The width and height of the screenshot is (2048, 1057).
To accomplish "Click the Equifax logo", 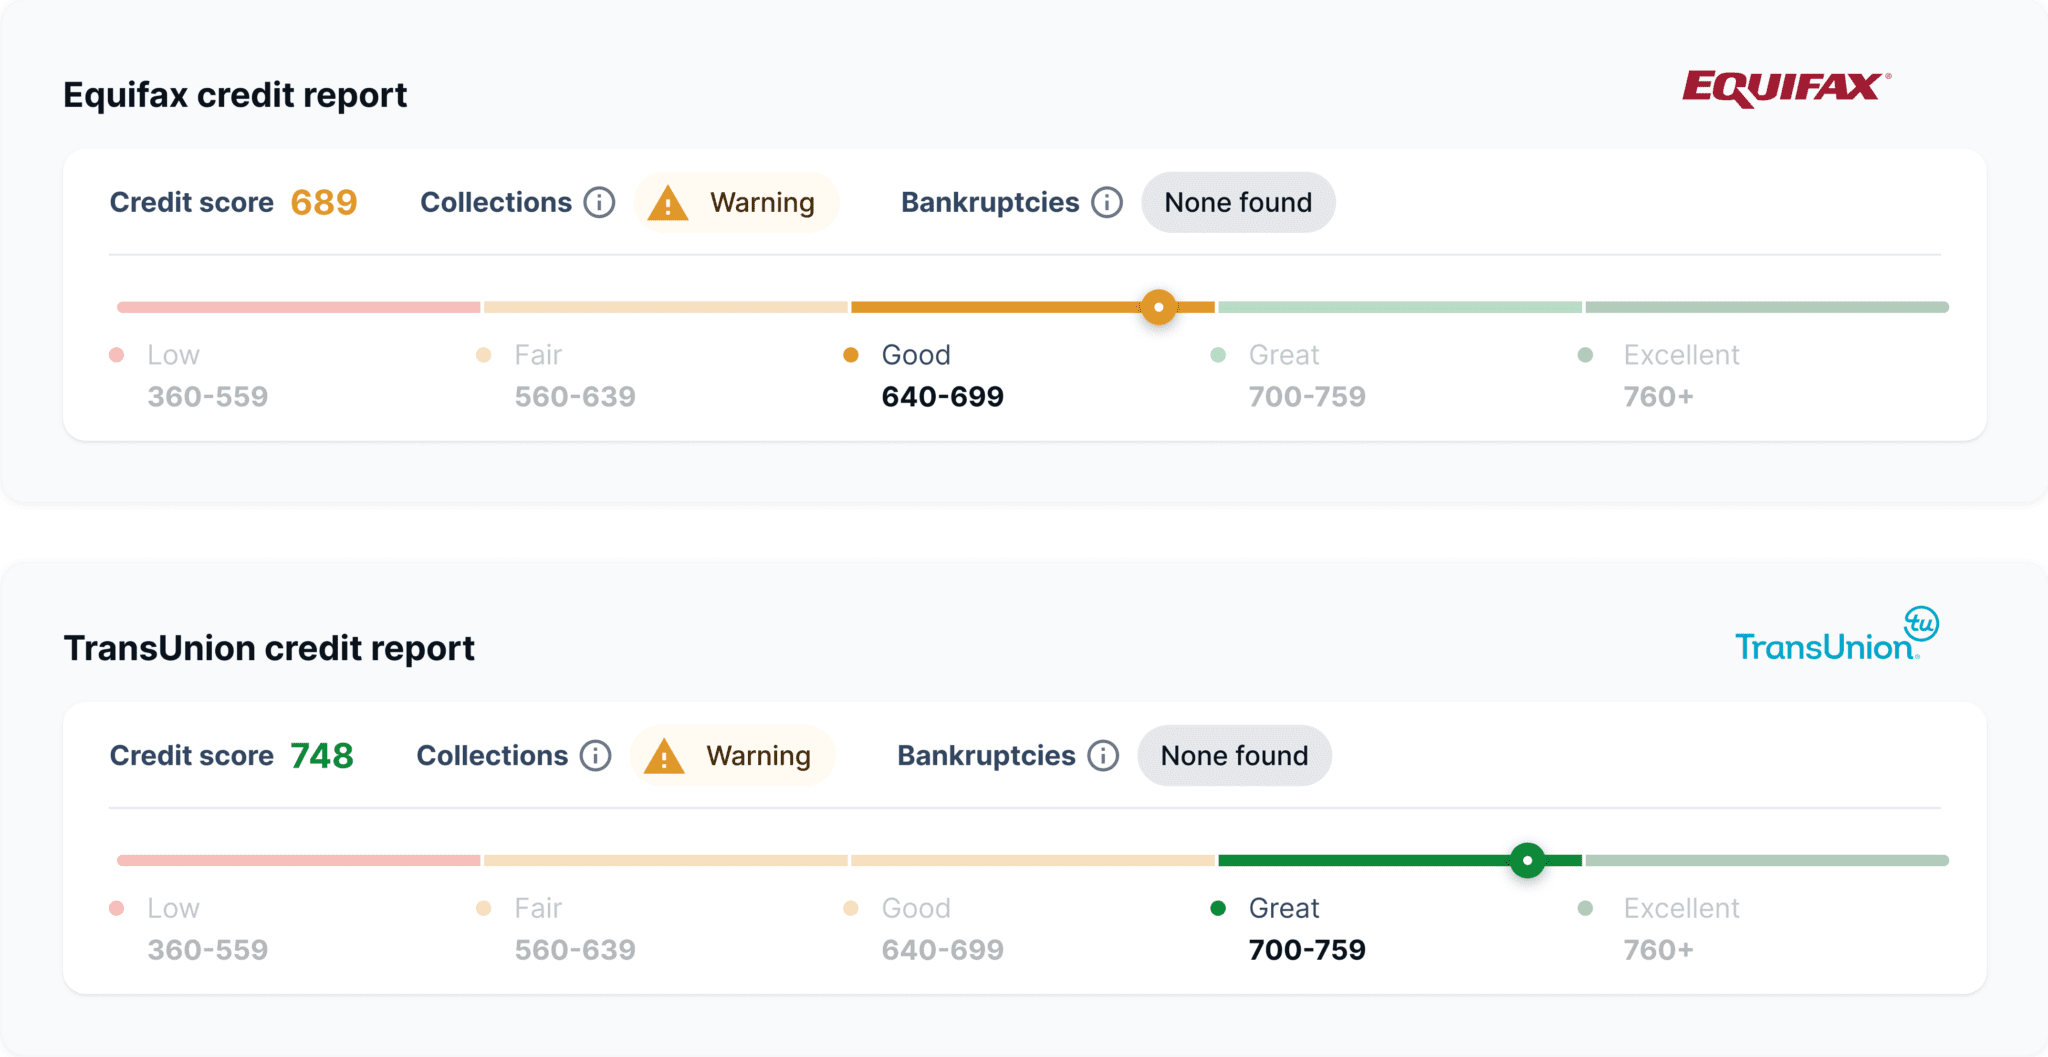I will [x=1783, y=88].
